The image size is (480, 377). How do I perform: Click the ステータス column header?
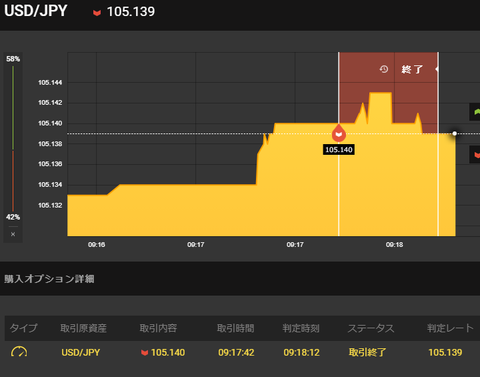[x=371, y=328]
